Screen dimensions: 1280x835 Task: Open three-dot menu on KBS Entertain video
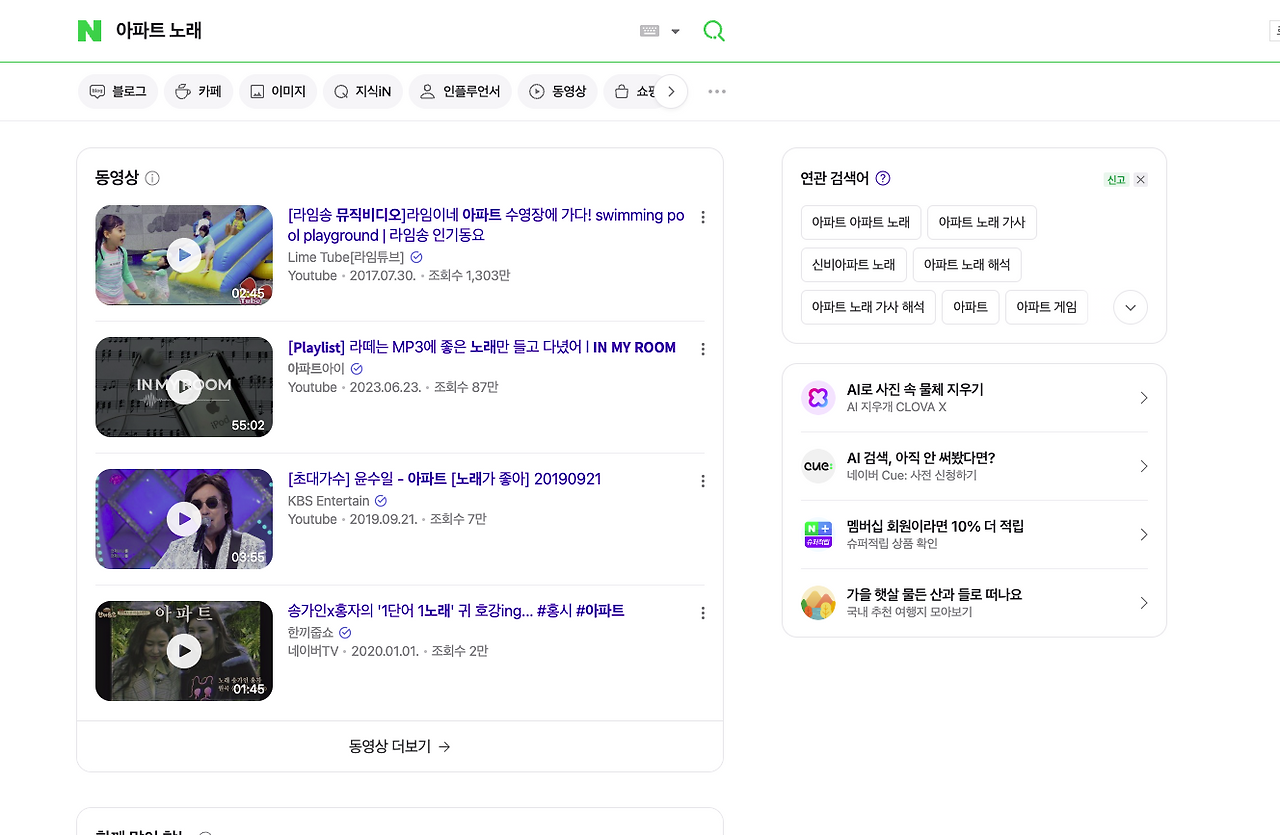[702, 481]
